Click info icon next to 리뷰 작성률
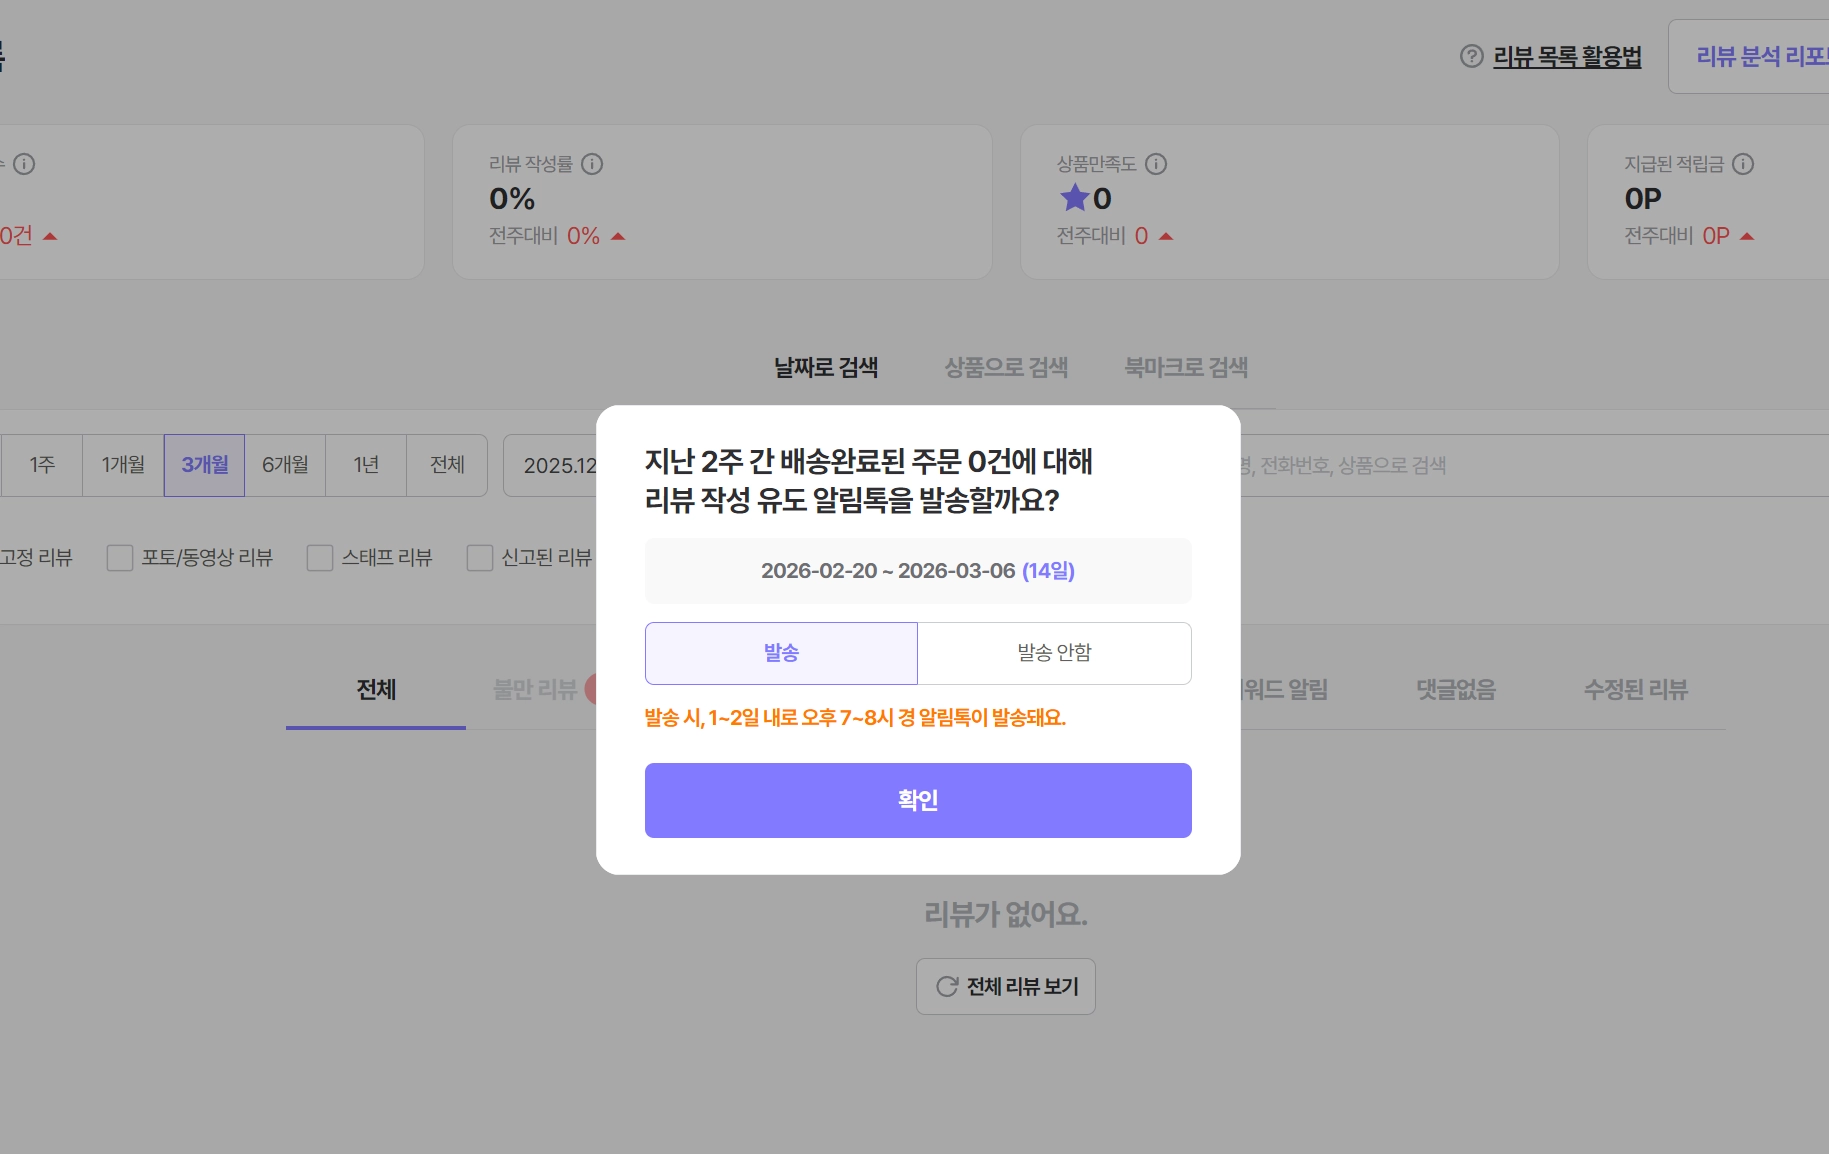 (x=592, y=164)
